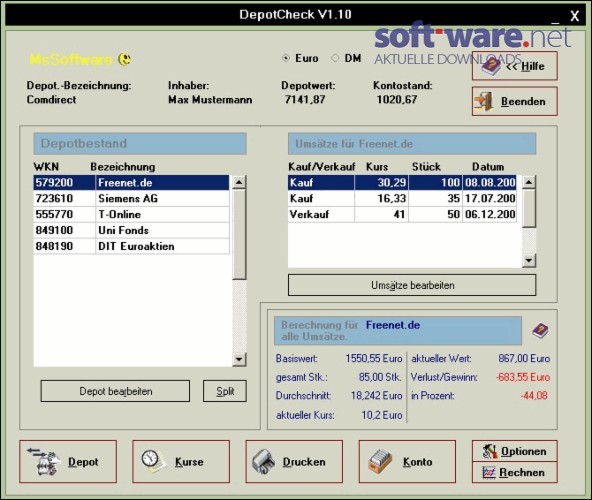Click WKN cell 579200
This screenshot has height=500, width=592.
(x=64, y=183)
